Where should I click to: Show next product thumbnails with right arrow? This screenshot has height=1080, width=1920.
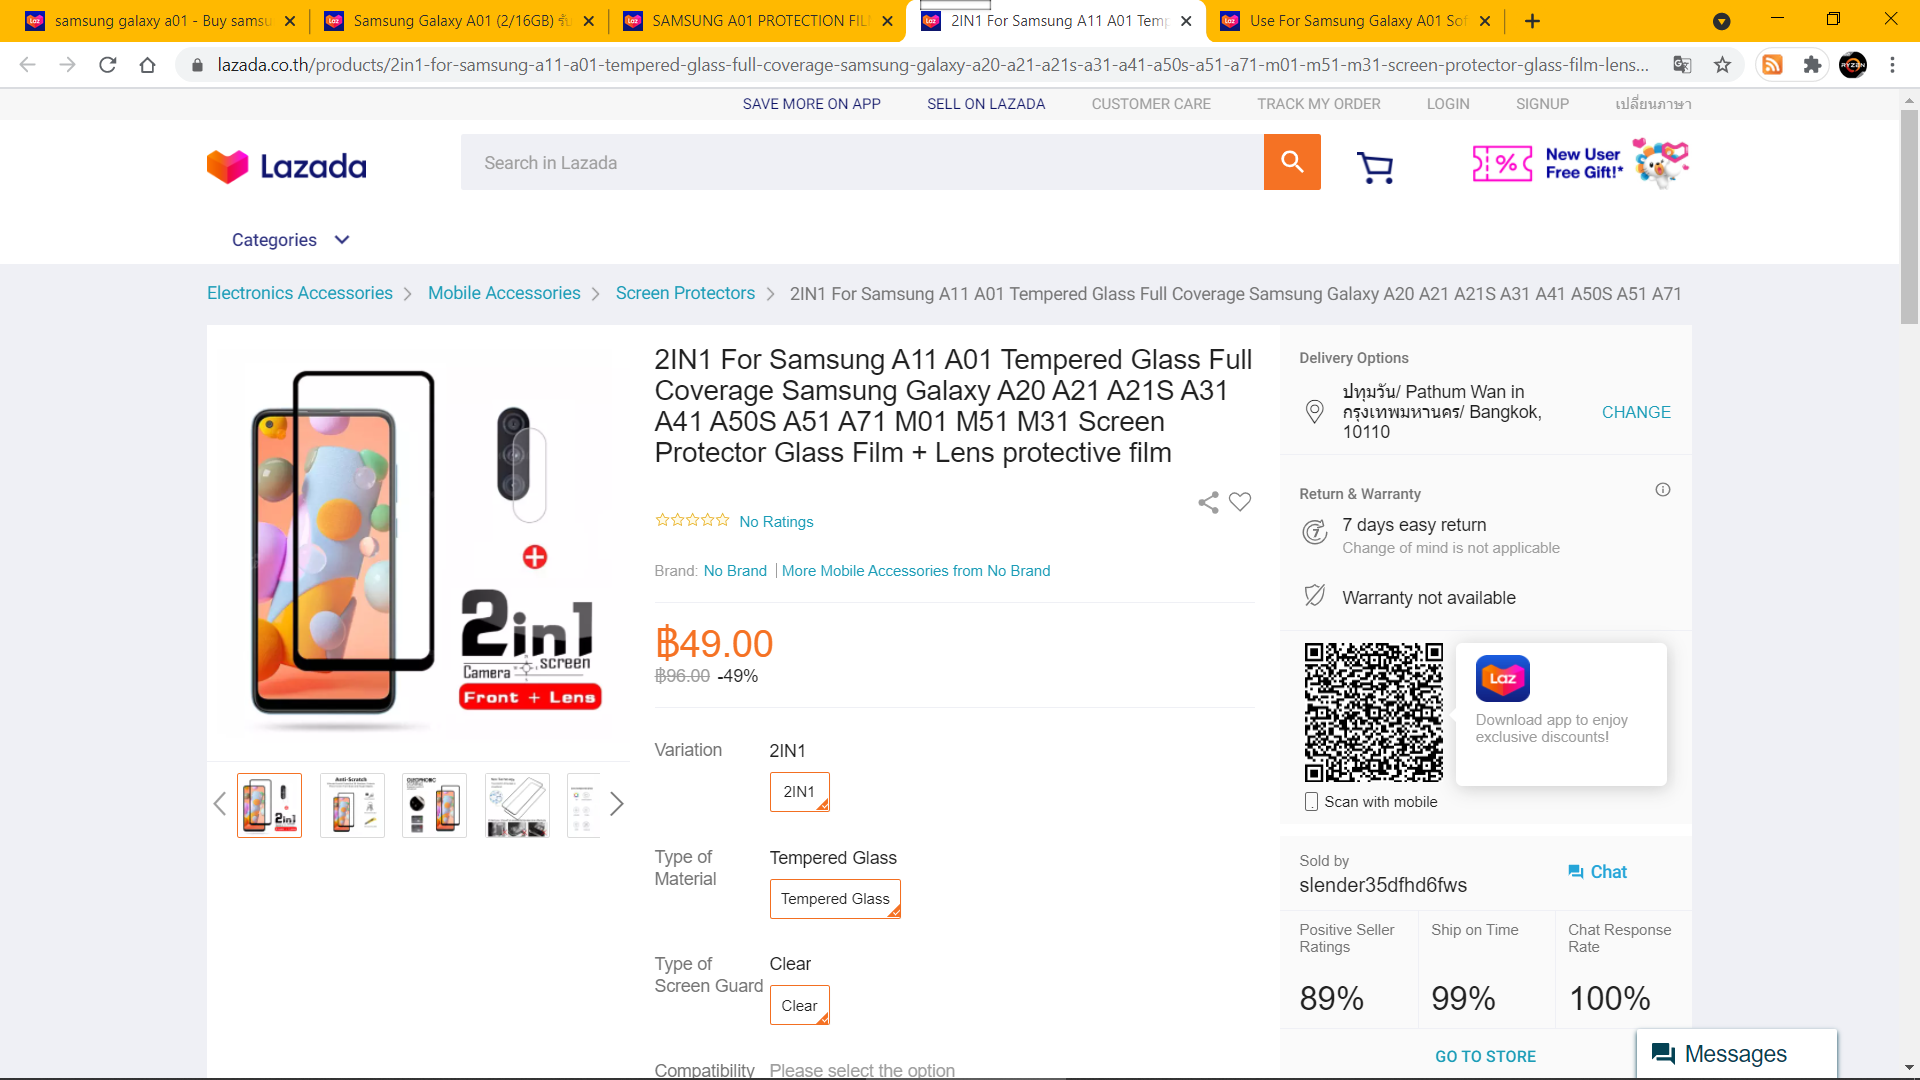pos(617,804)
